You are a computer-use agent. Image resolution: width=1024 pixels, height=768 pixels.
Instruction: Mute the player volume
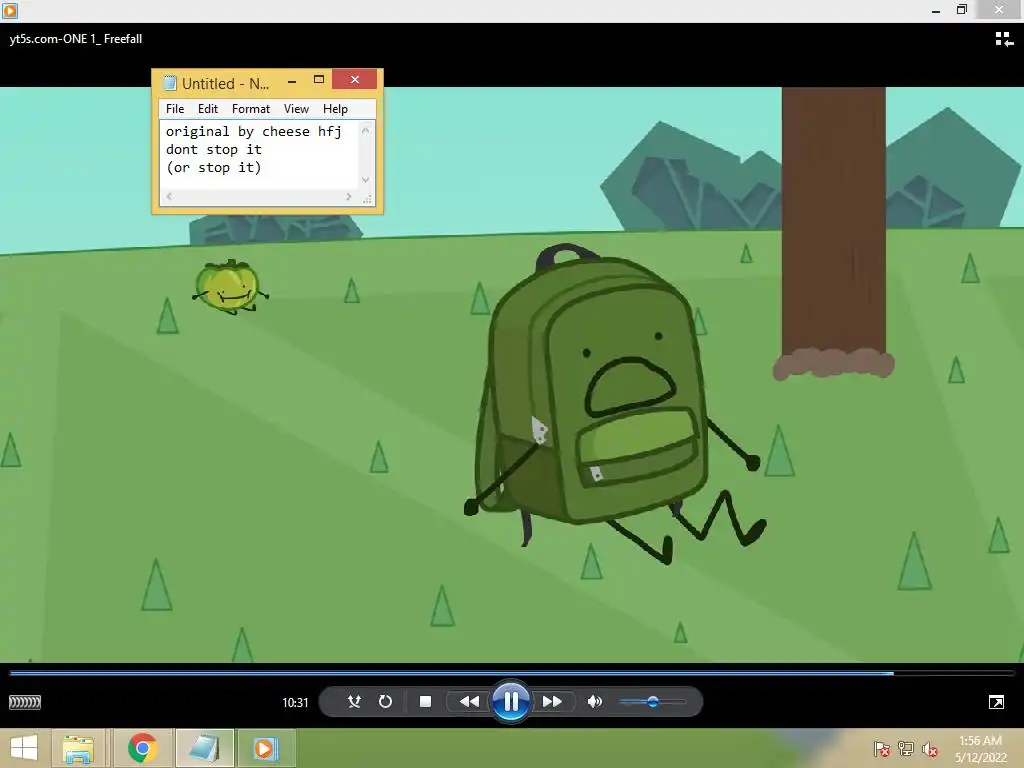pos(594,701)
